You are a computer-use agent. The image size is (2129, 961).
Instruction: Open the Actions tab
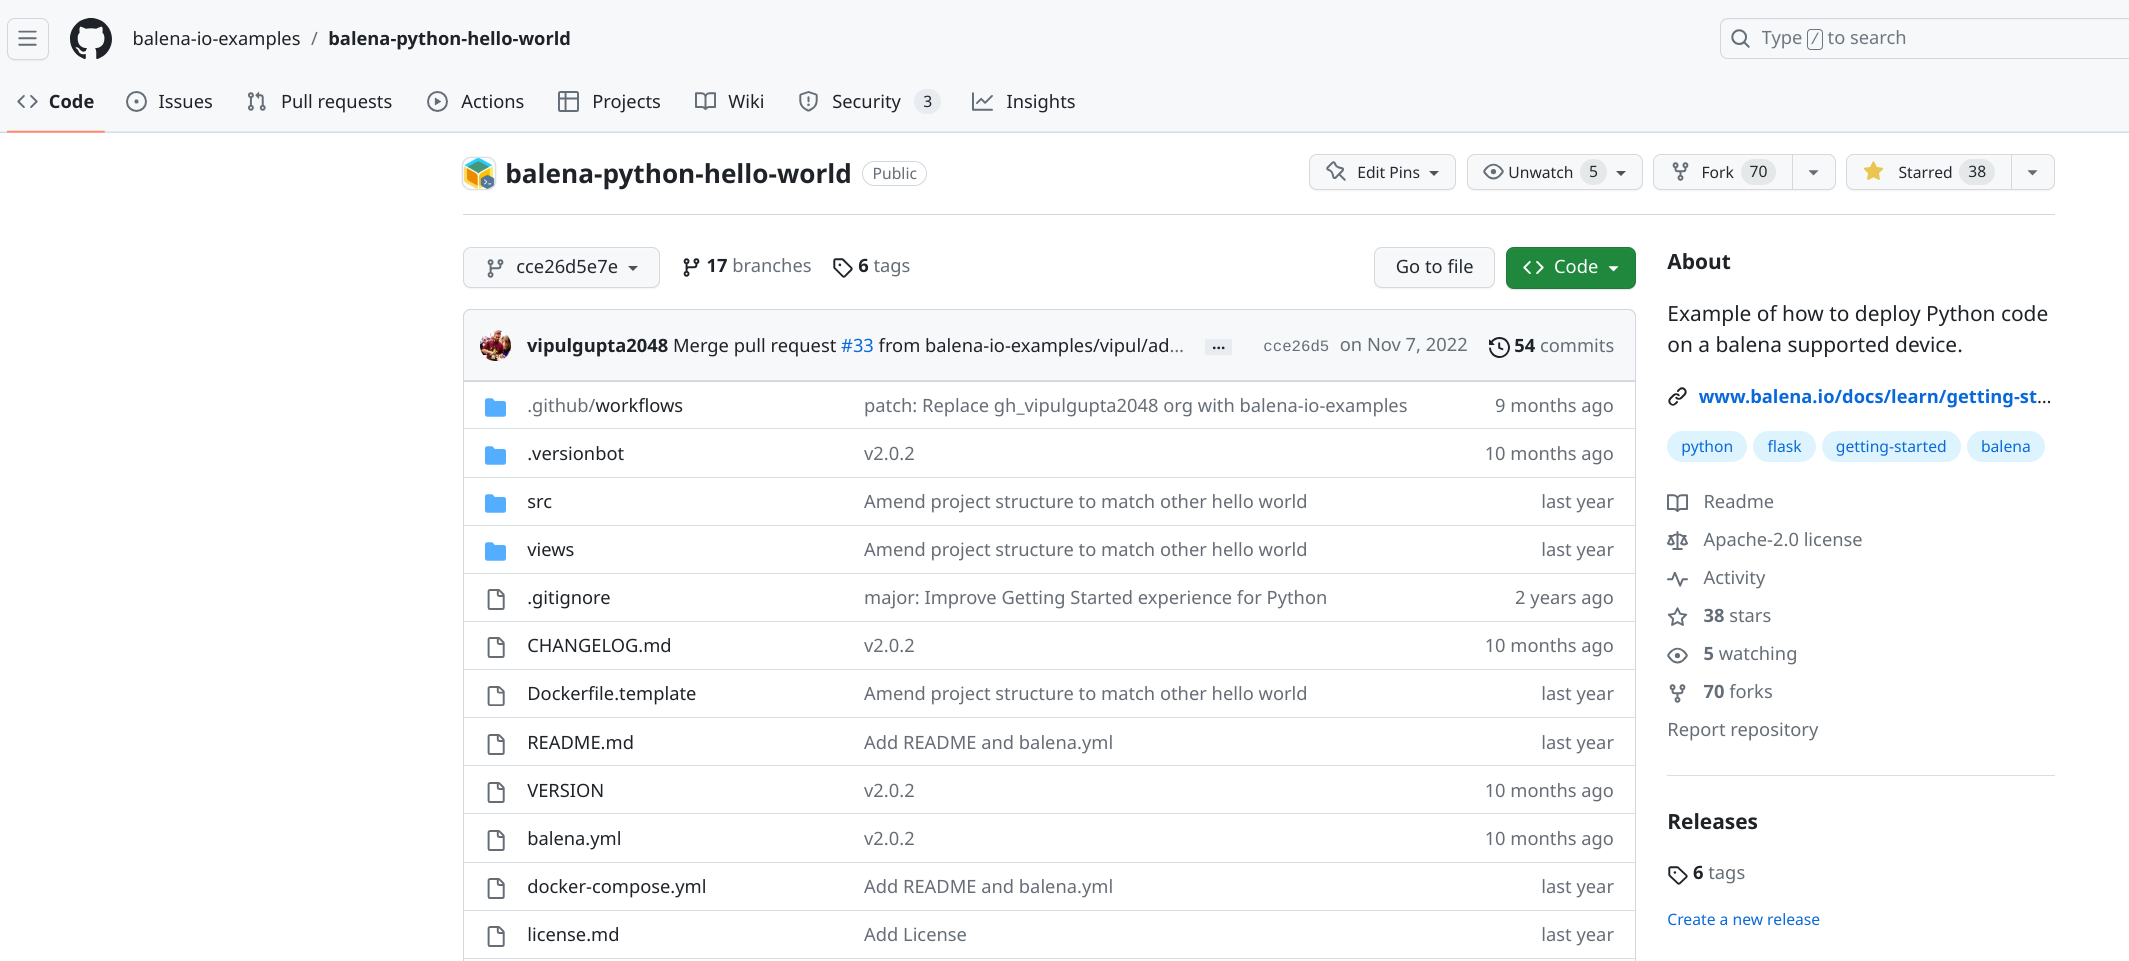pos(475,102)
